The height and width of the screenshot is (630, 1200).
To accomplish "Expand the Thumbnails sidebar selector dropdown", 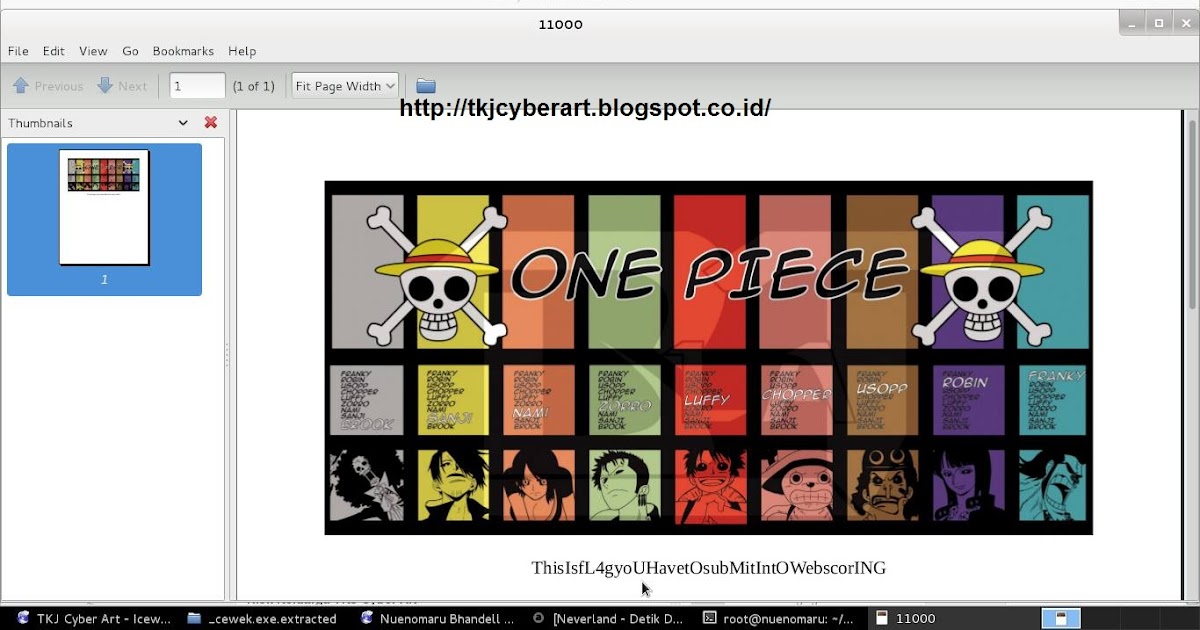I will coord(183,123).
